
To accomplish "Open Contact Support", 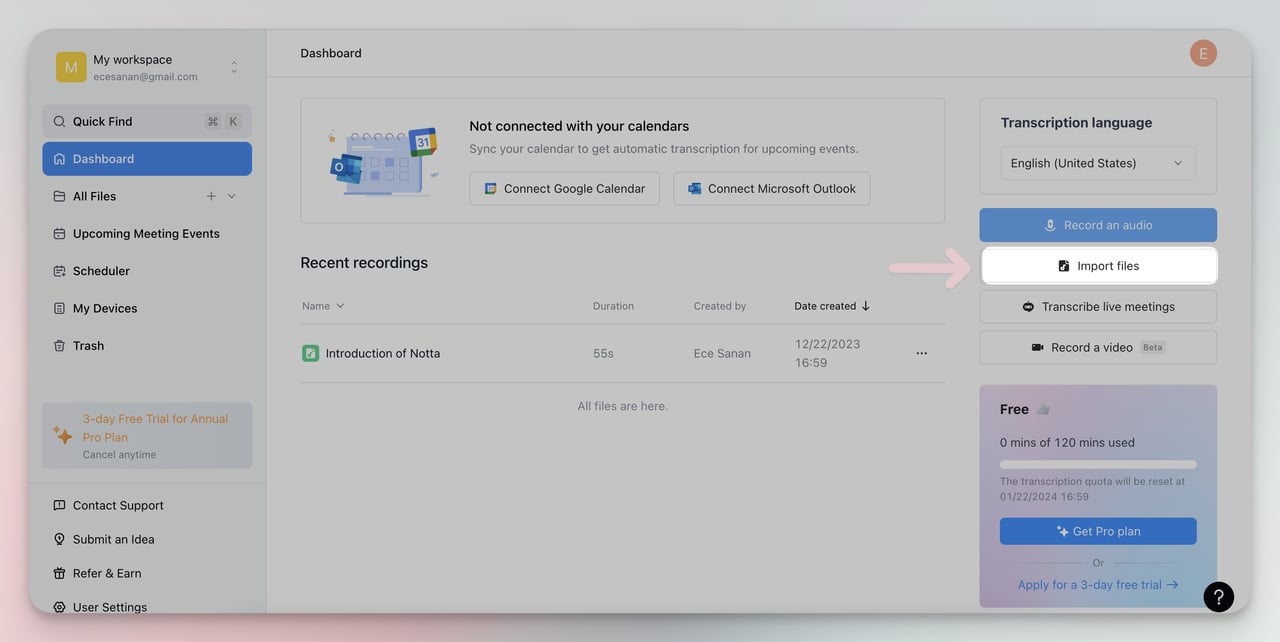I will pyautogui.click(x=117, y=505).
